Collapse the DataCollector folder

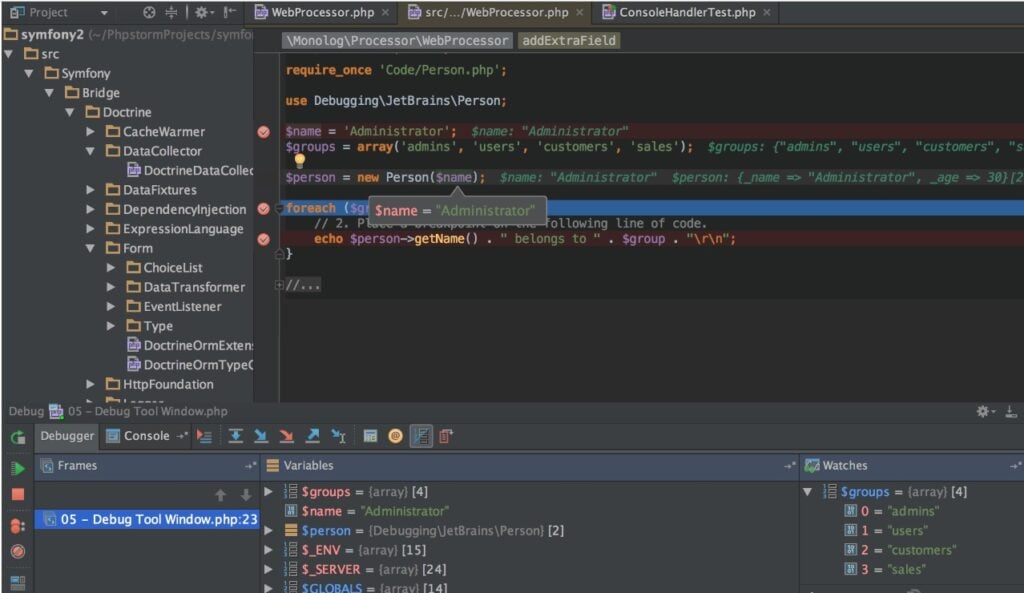click(x=91, y=151)
